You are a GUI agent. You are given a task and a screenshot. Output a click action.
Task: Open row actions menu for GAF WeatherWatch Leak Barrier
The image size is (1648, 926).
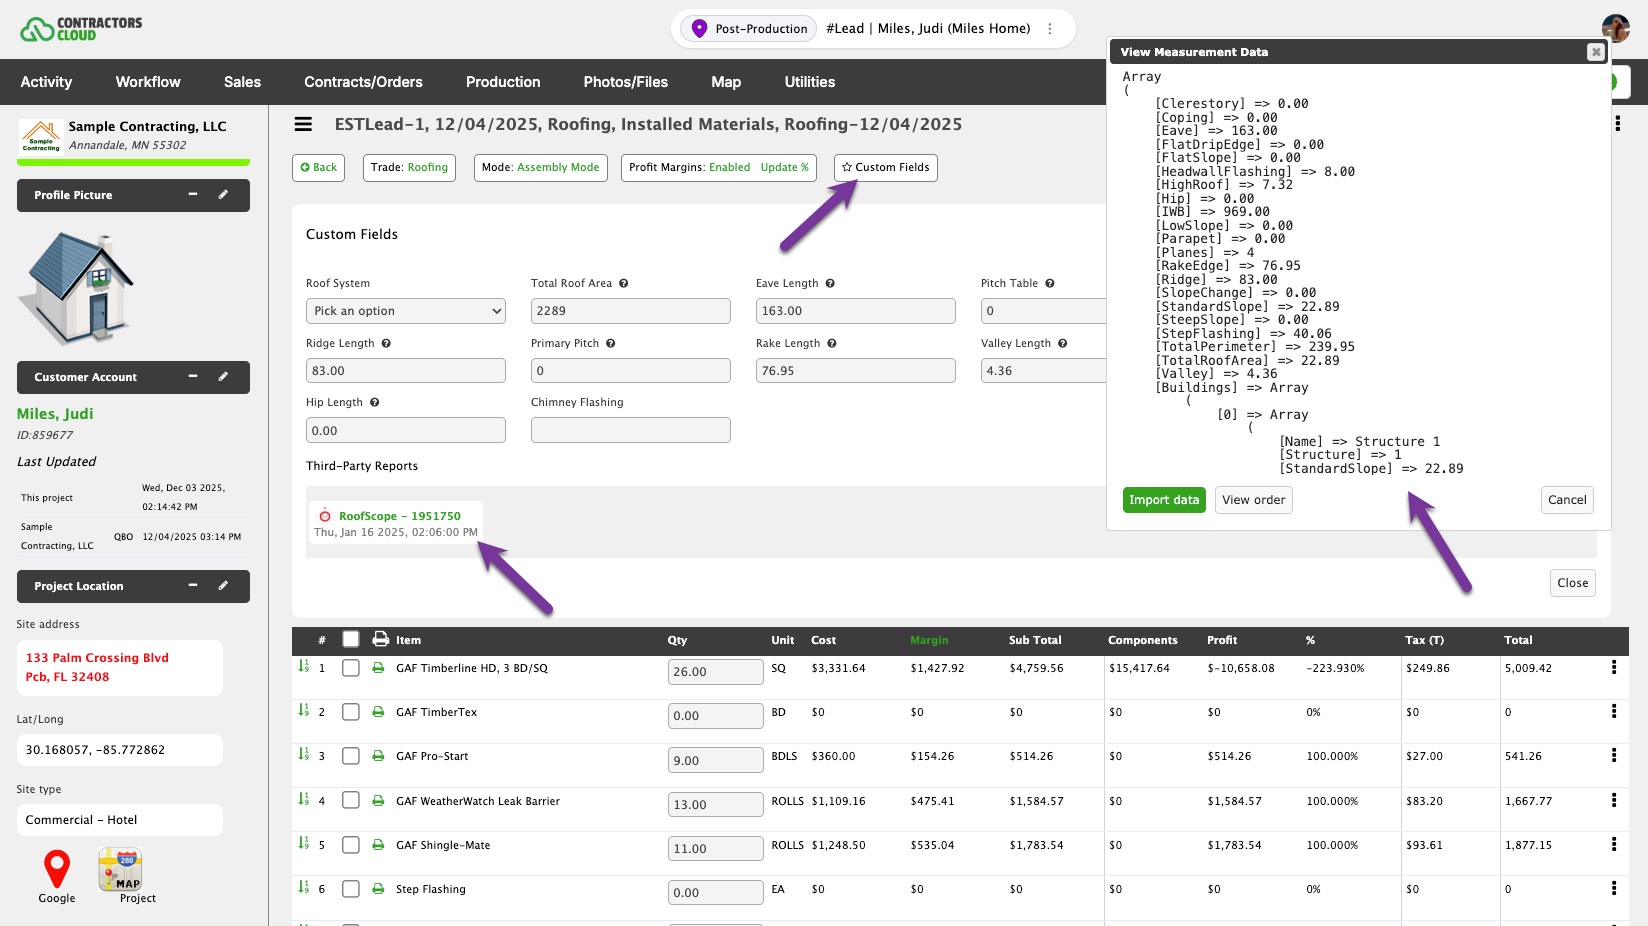[1613, 800]
